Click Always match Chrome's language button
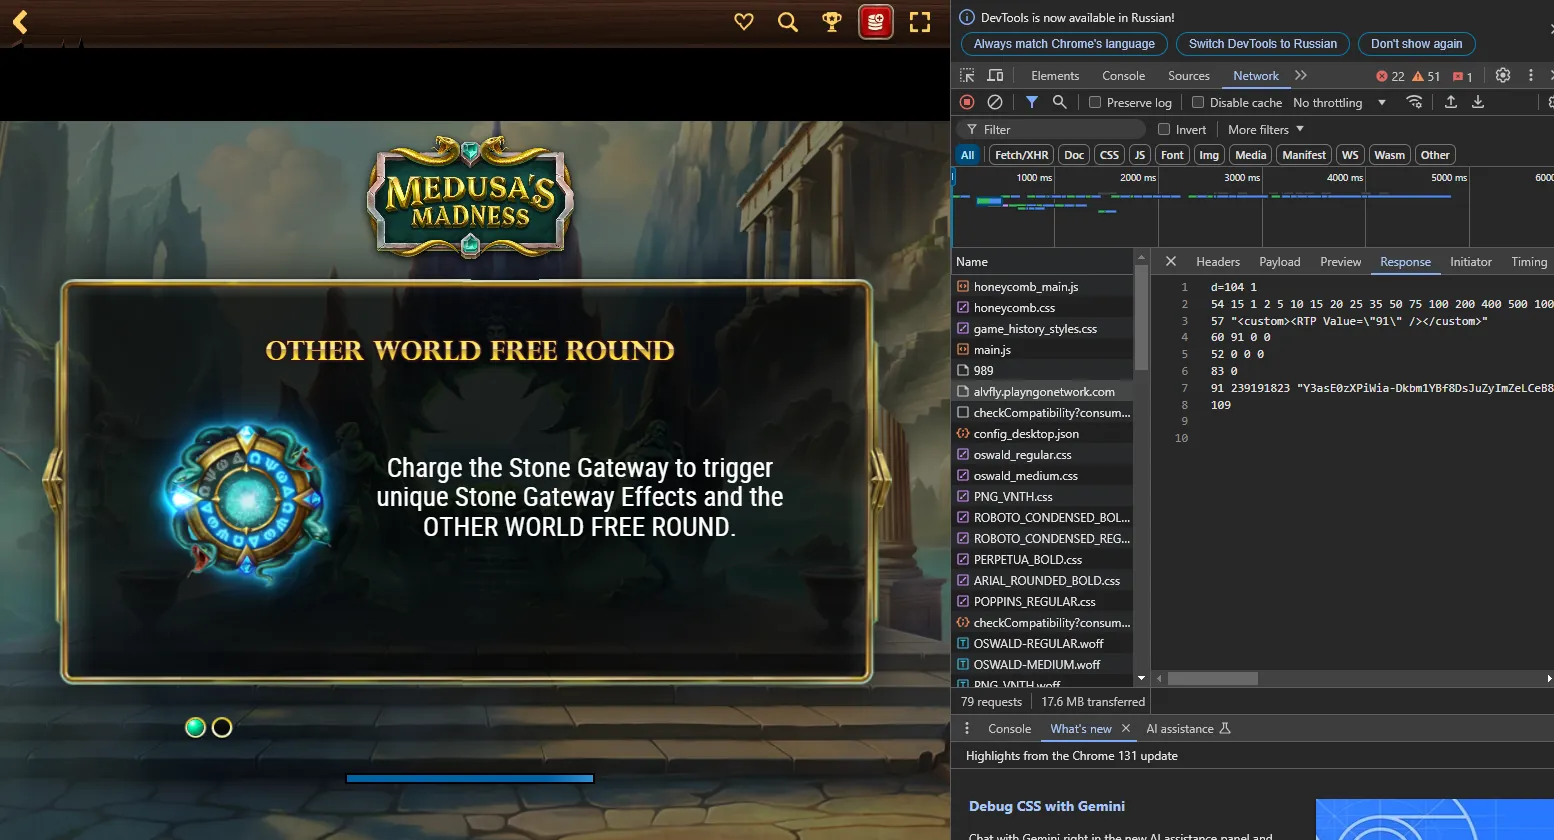 click(x=1064, y=44)
